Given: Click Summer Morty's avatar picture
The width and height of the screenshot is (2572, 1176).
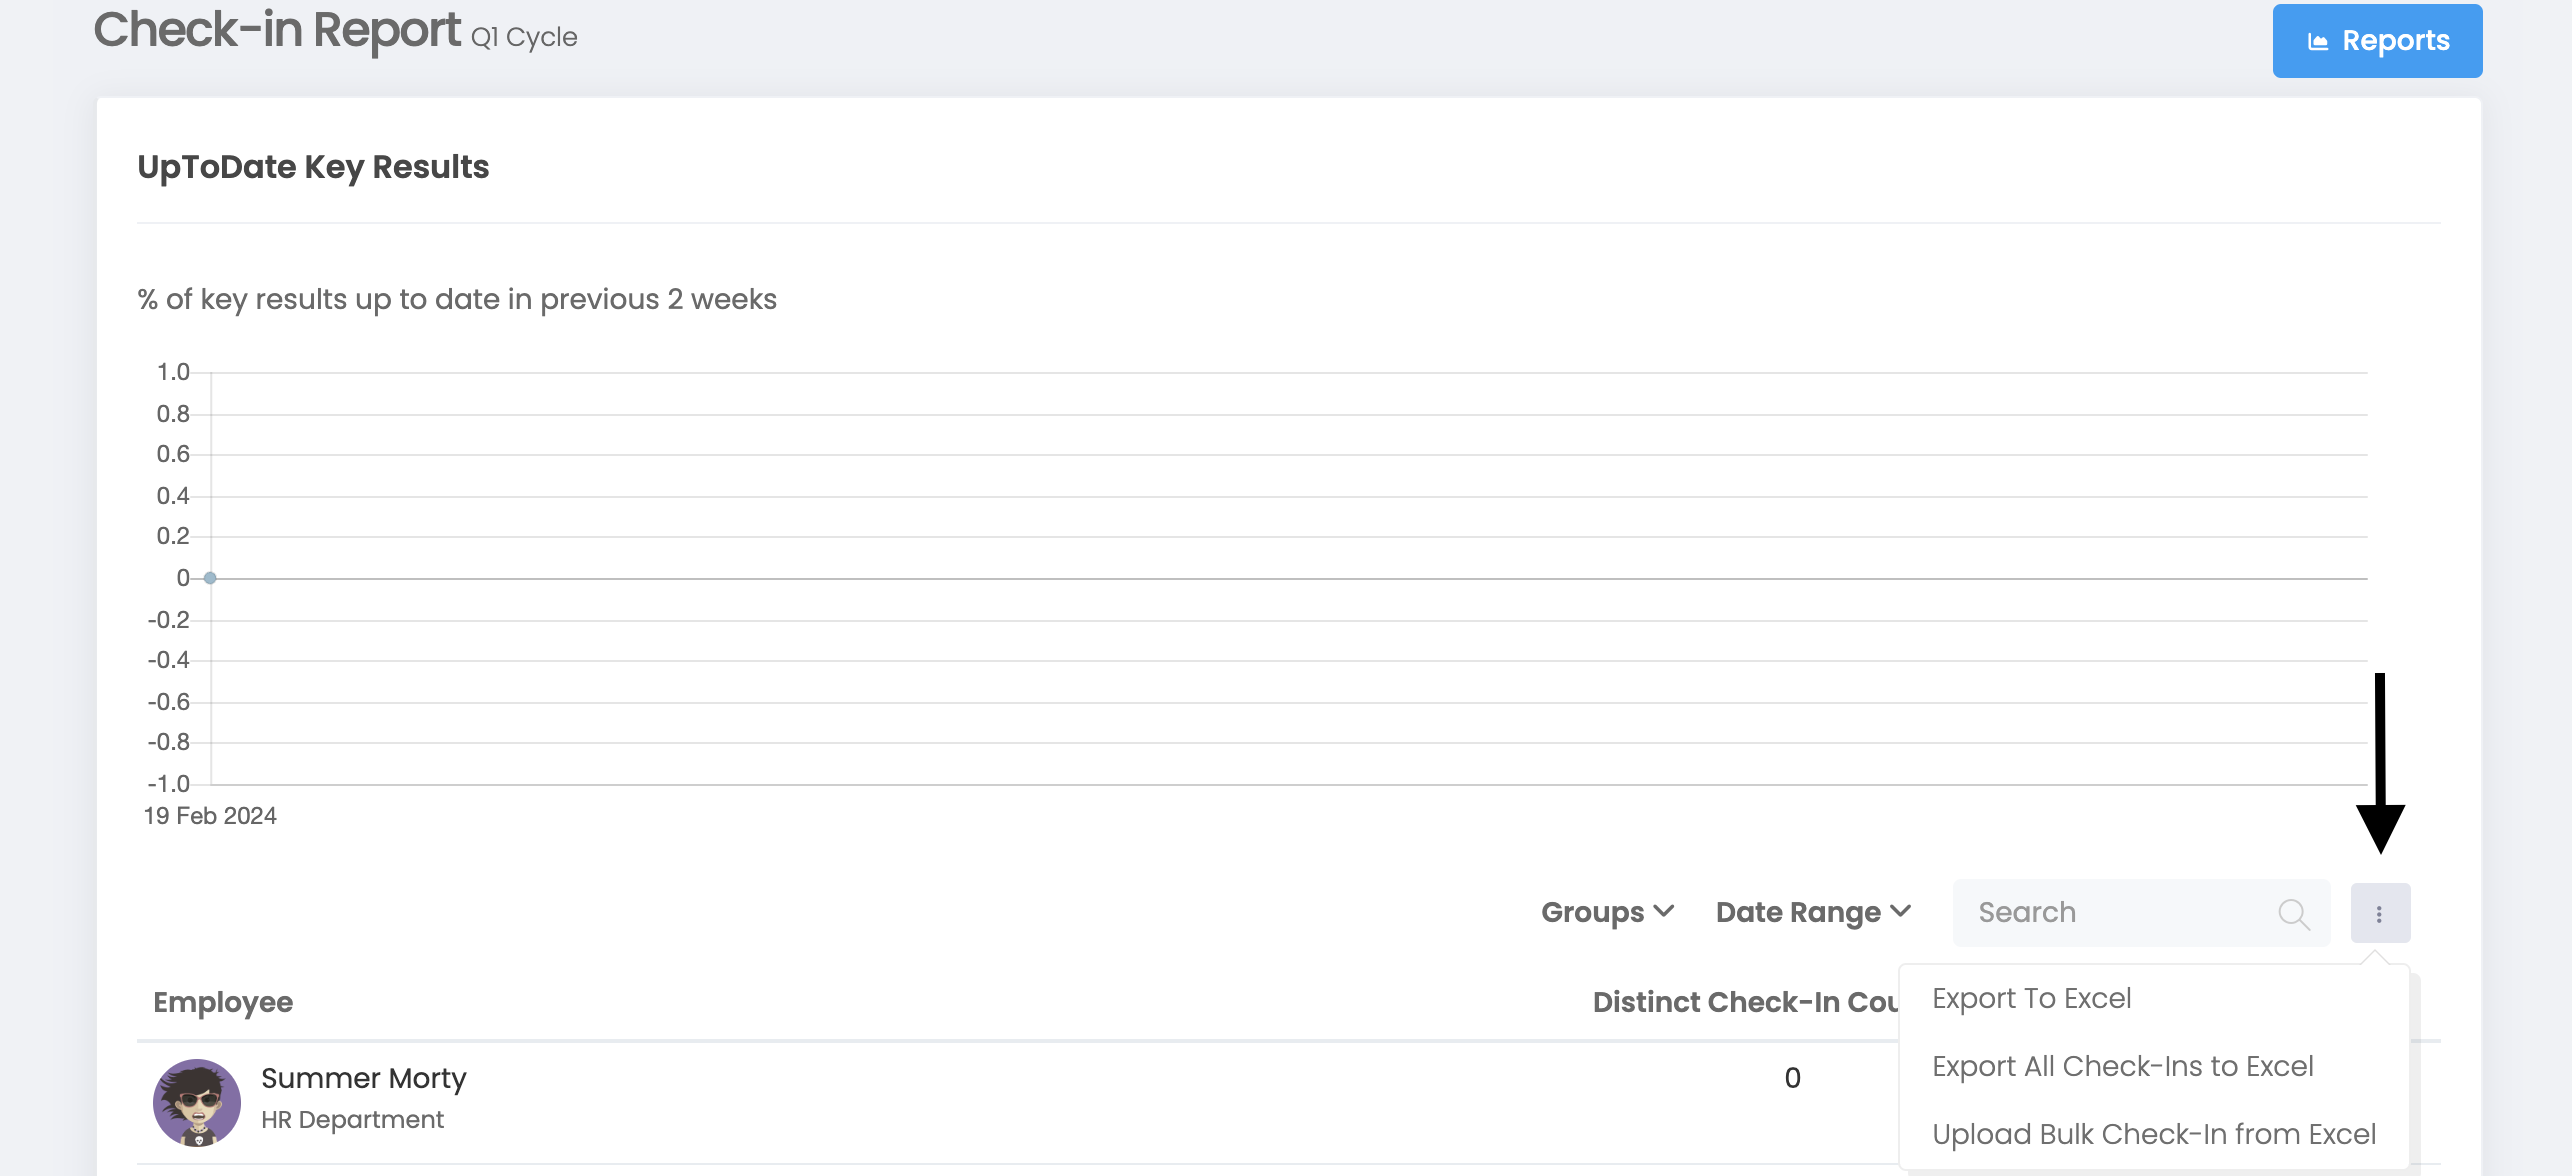Looking at the screenshot, I should pos(197,1102).
